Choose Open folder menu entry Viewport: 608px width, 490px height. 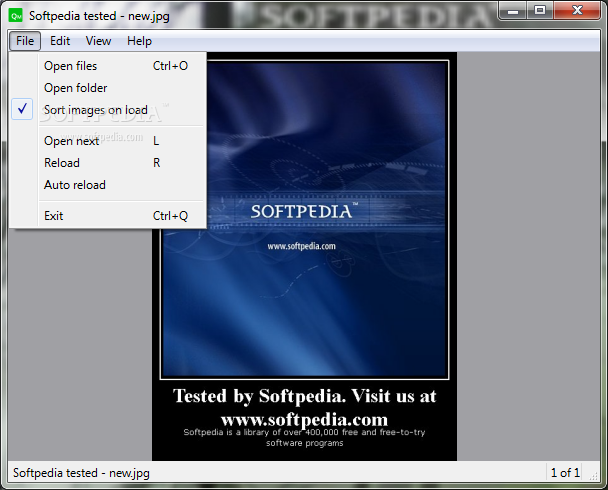coord(108,88)
